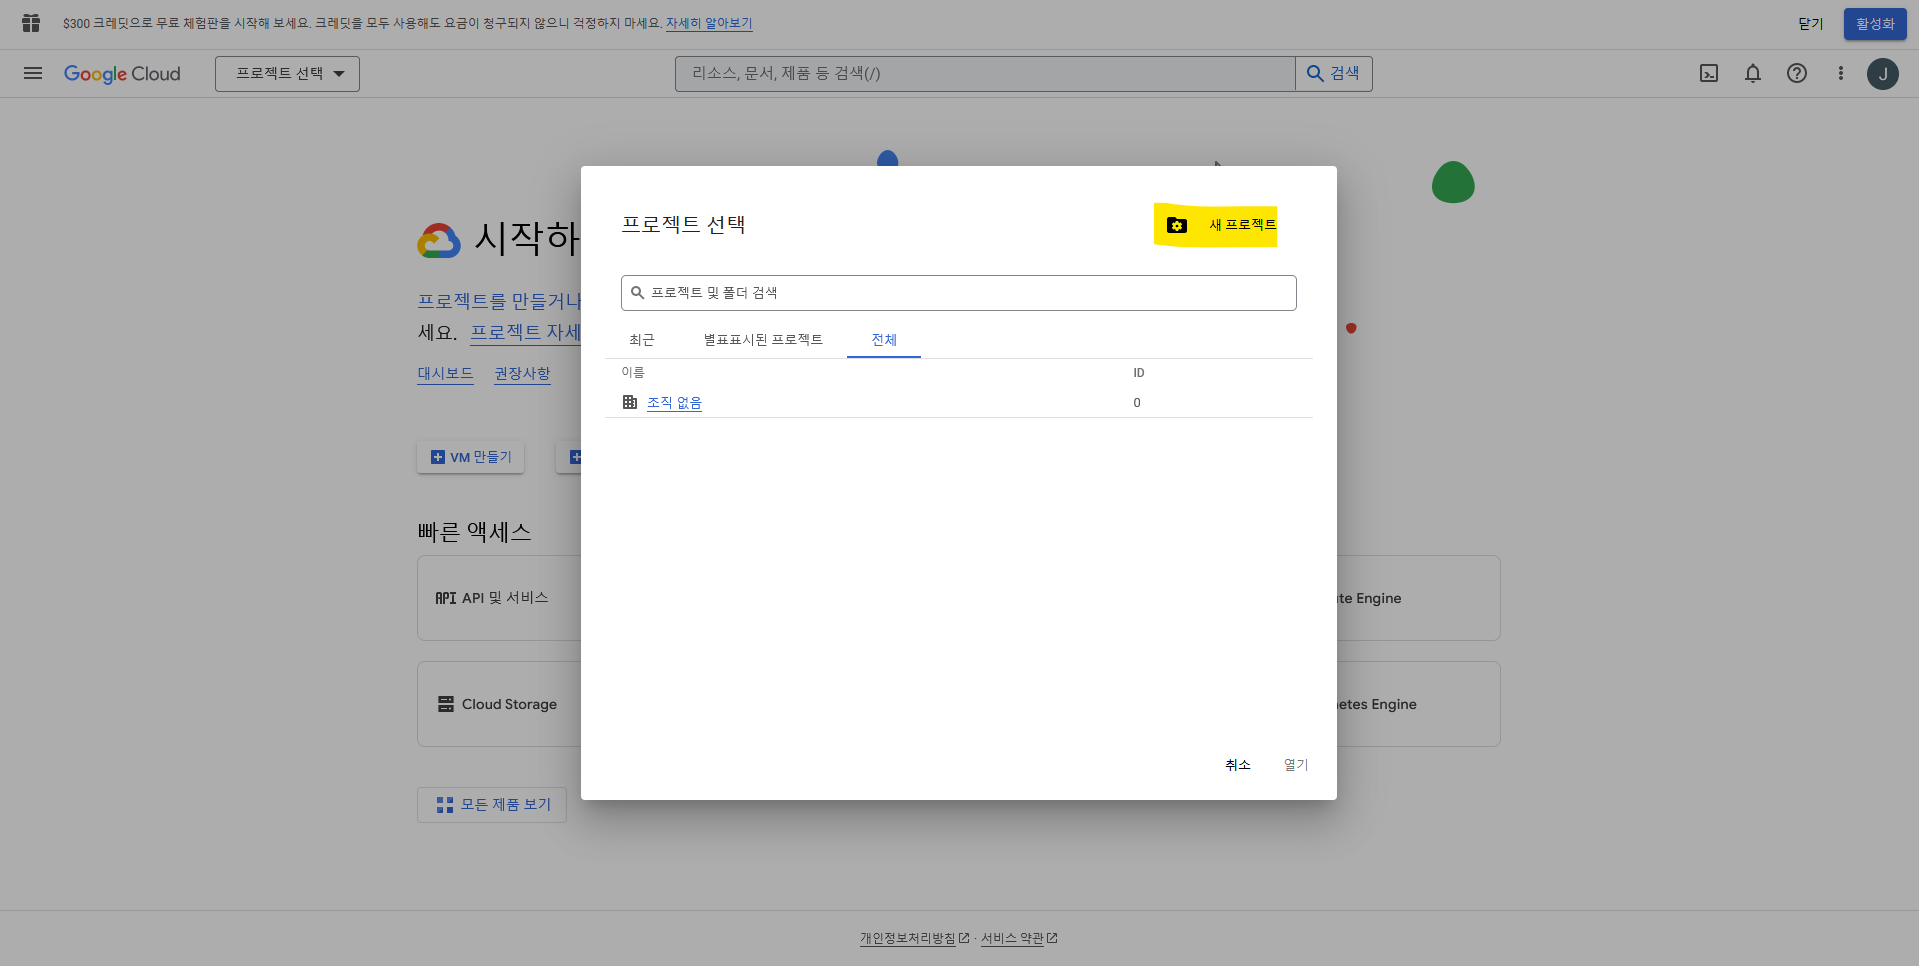The width and height of the screenshot is (1919, 966).
Task: Open the notifications bell
Action: [1753, 74]
